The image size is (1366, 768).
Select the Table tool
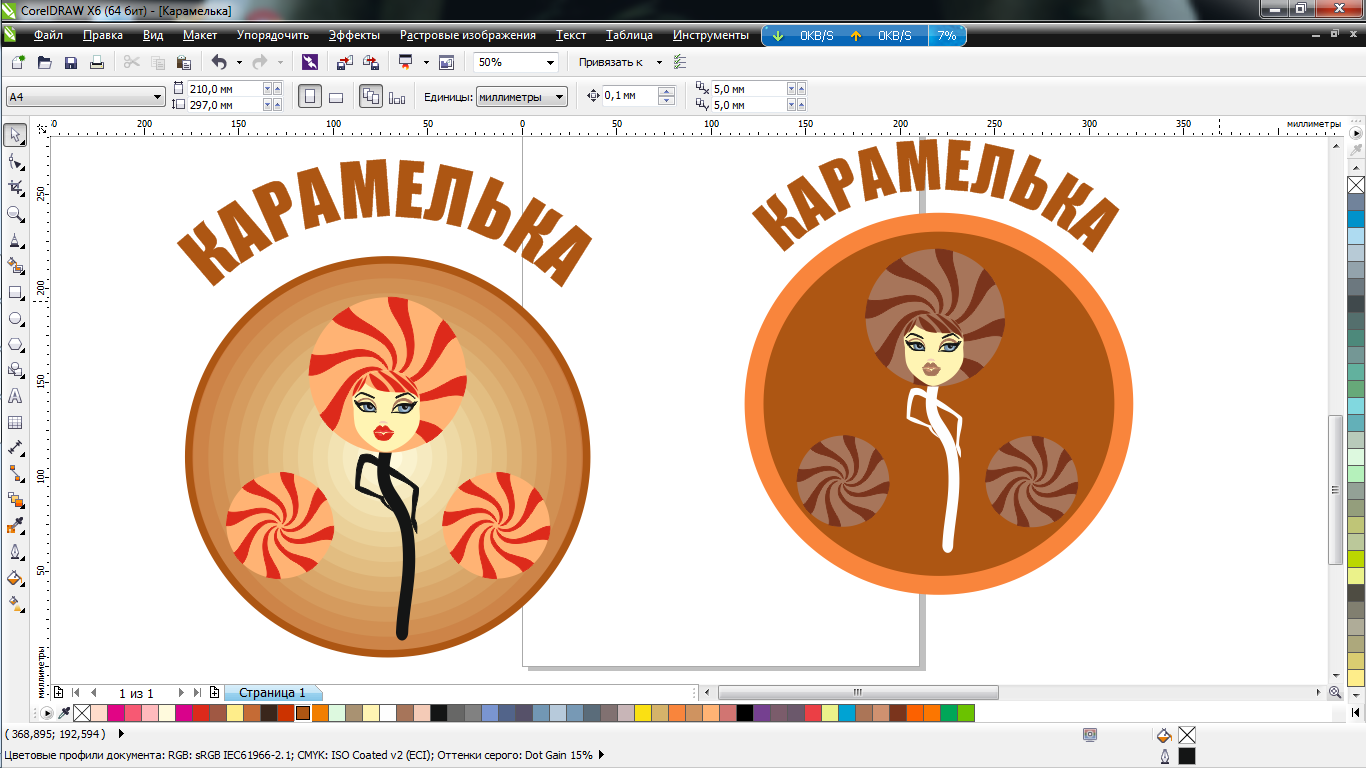tap(15, 422)
